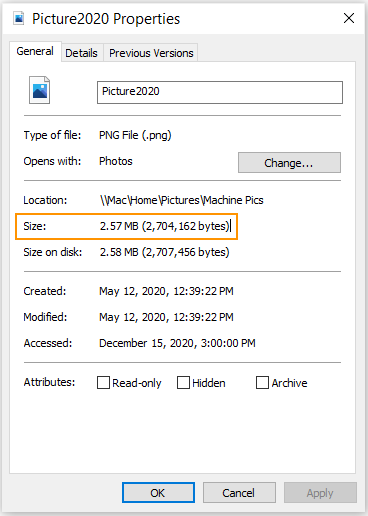
Task: Click into the Picture2020 filename field
Action: [220, 92]
